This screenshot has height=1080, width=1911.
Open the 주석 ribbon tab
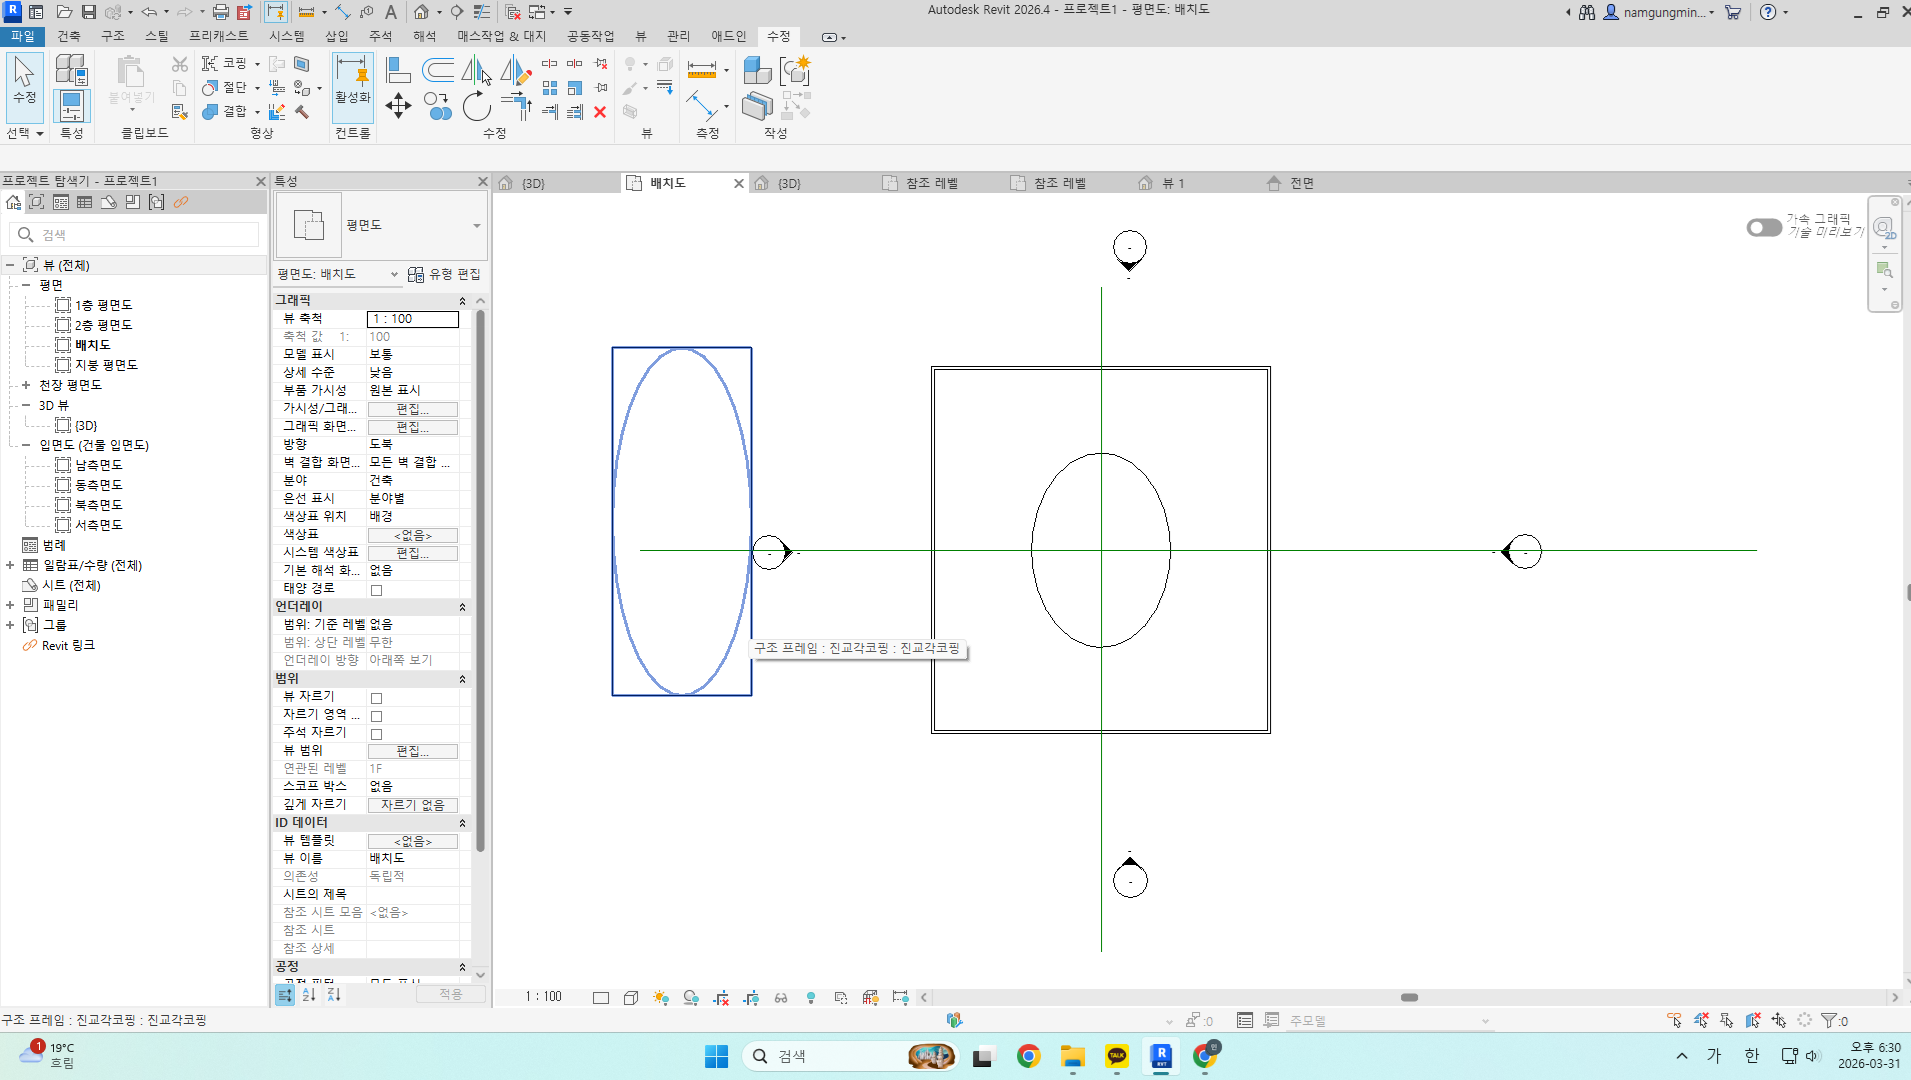tap(380, 36)
